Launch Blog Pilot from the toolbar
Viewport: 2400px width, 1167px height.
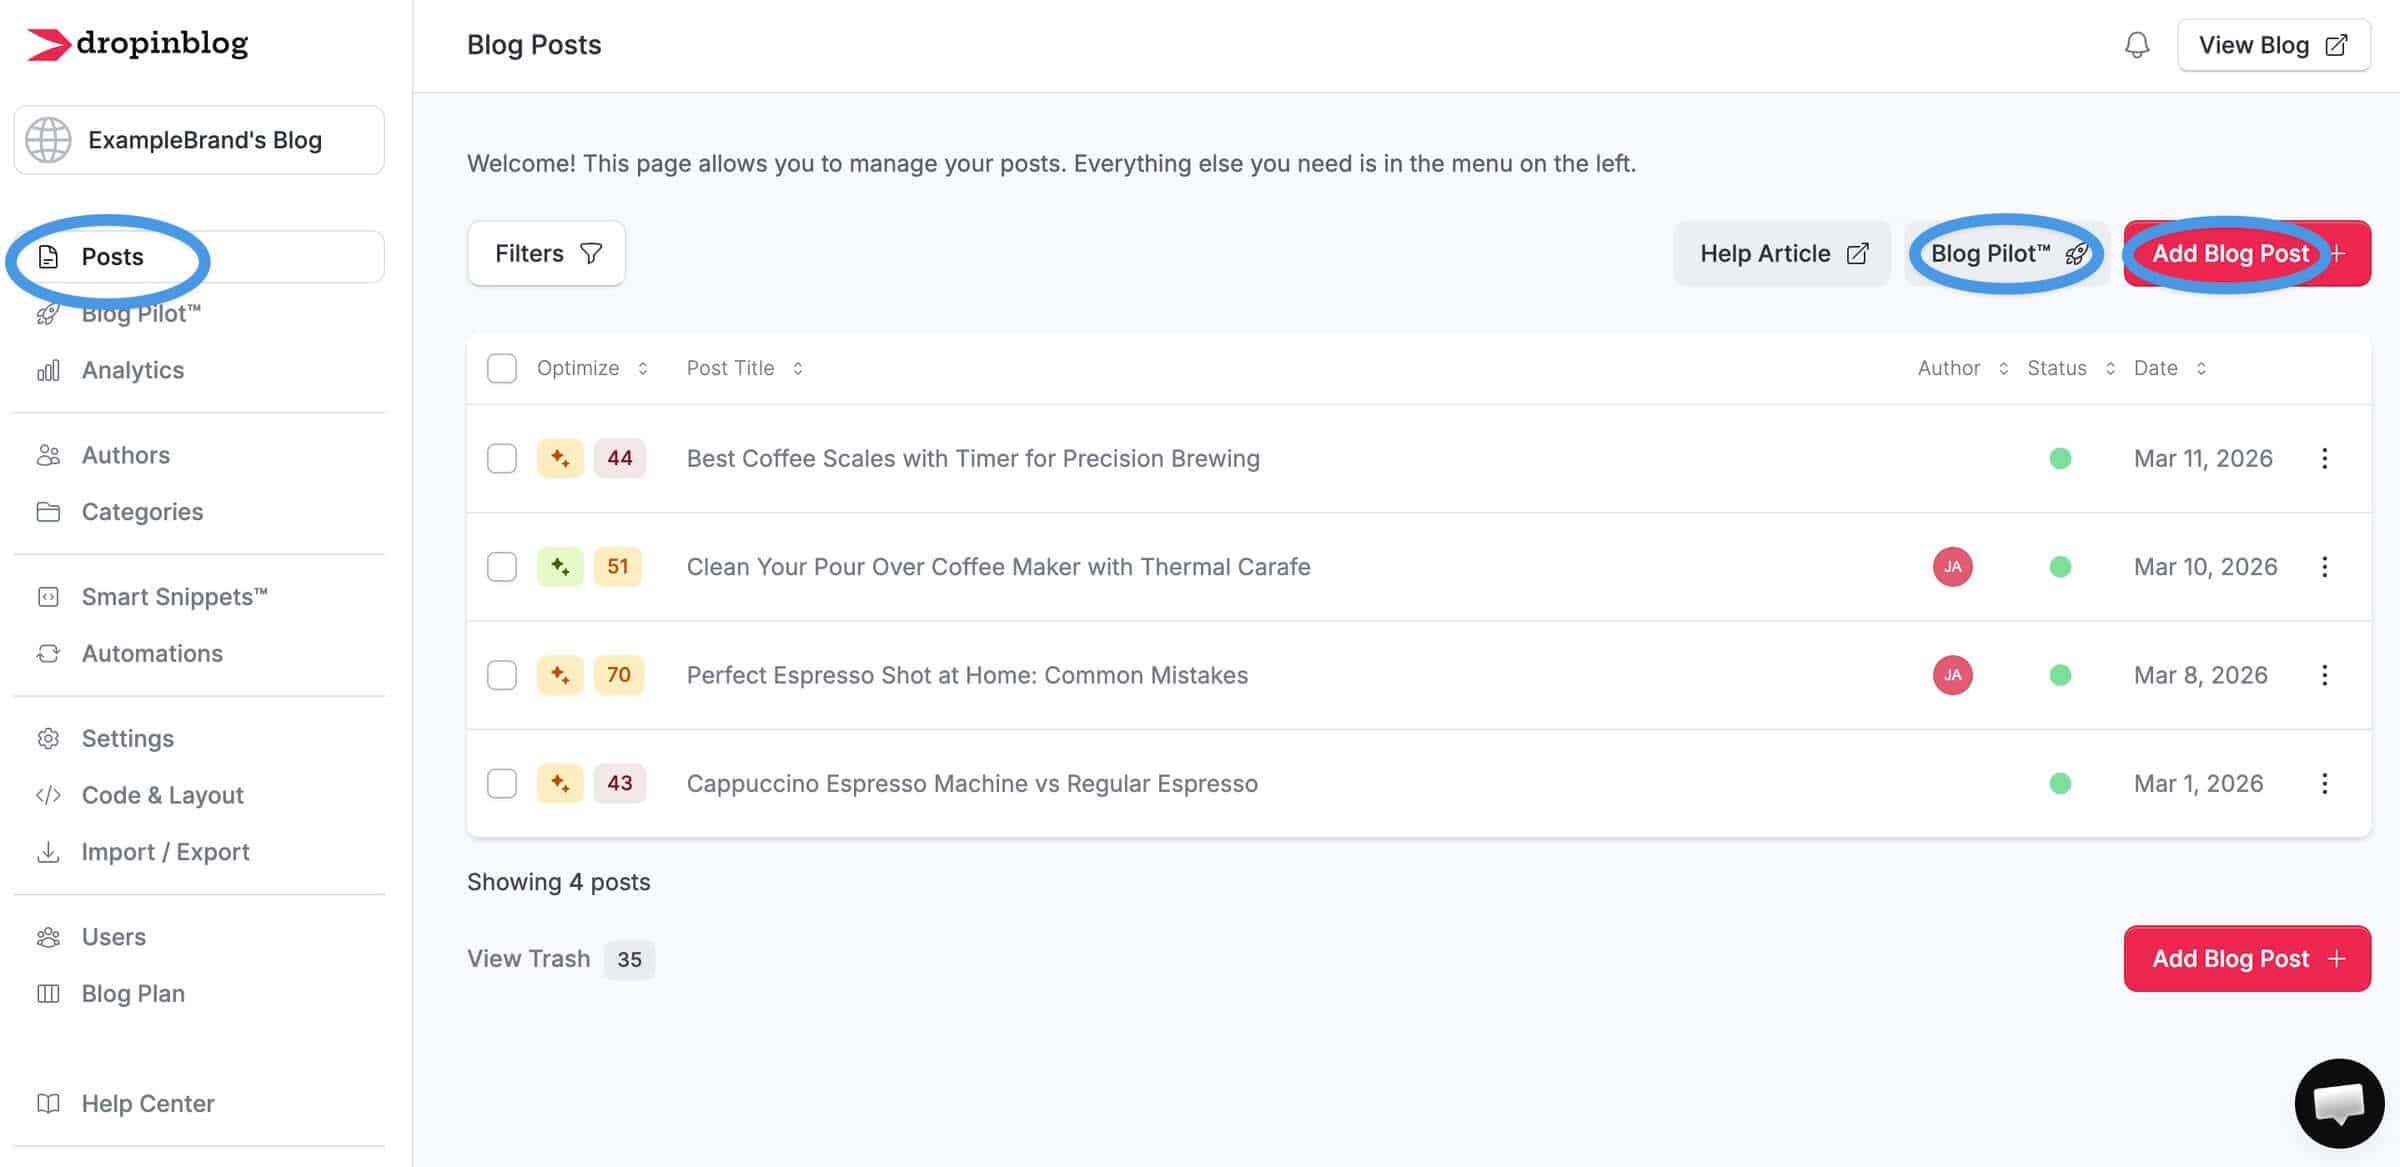click(x=2008, y=253)
